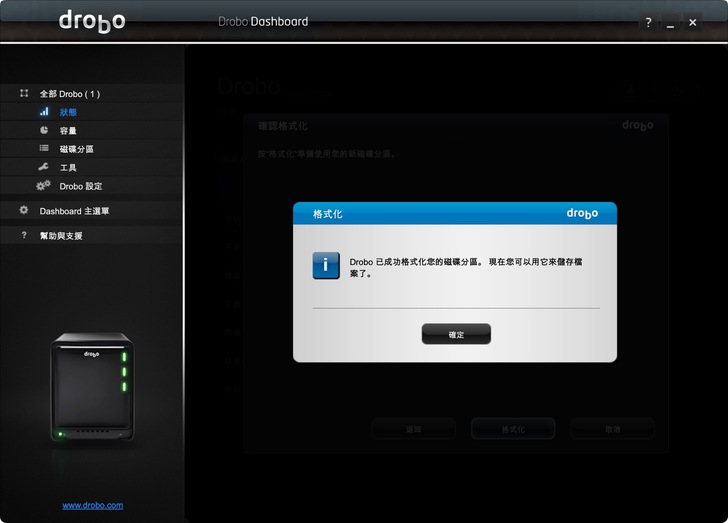The image size is (728, 523).
Task: Click the Dashboard menu gear icon
Action: tap(24, 210)
